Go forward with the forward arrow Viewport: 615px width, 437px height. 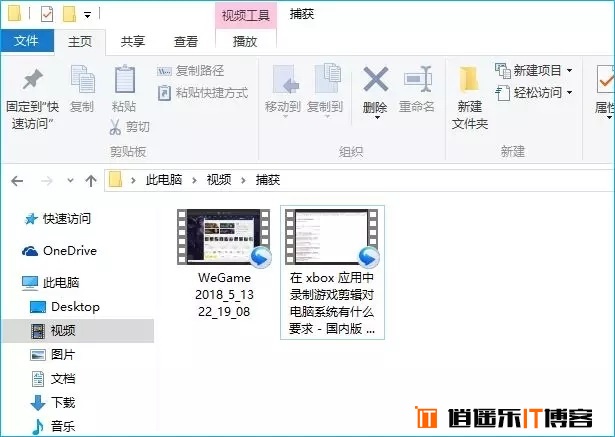(x=47, y=181)
